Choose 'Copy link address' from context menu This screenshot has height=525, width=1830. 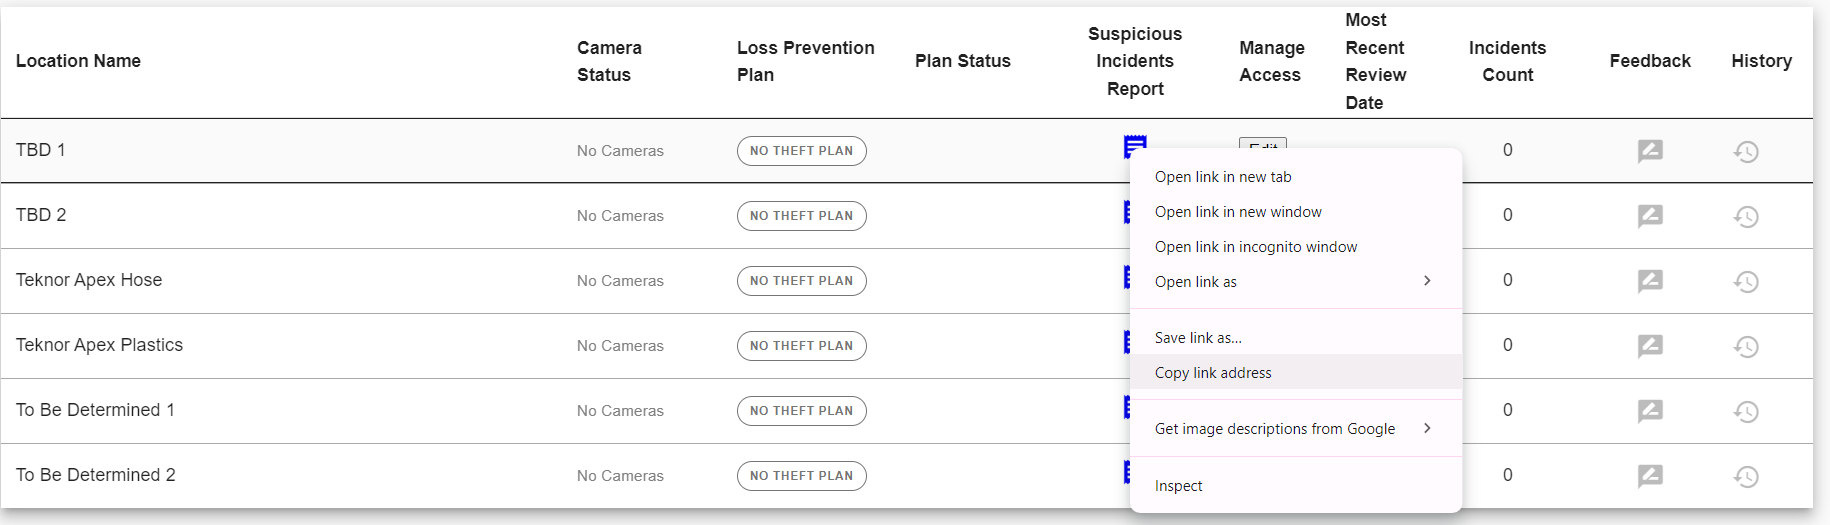point(1296,373)
